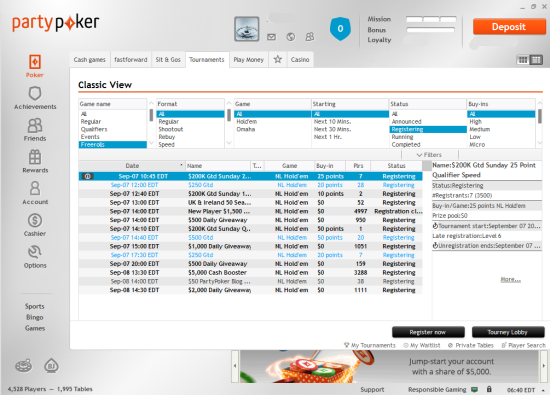Sort by the Status column header
550x395 pixels.
pyautogui.click(x=396, y=166)
